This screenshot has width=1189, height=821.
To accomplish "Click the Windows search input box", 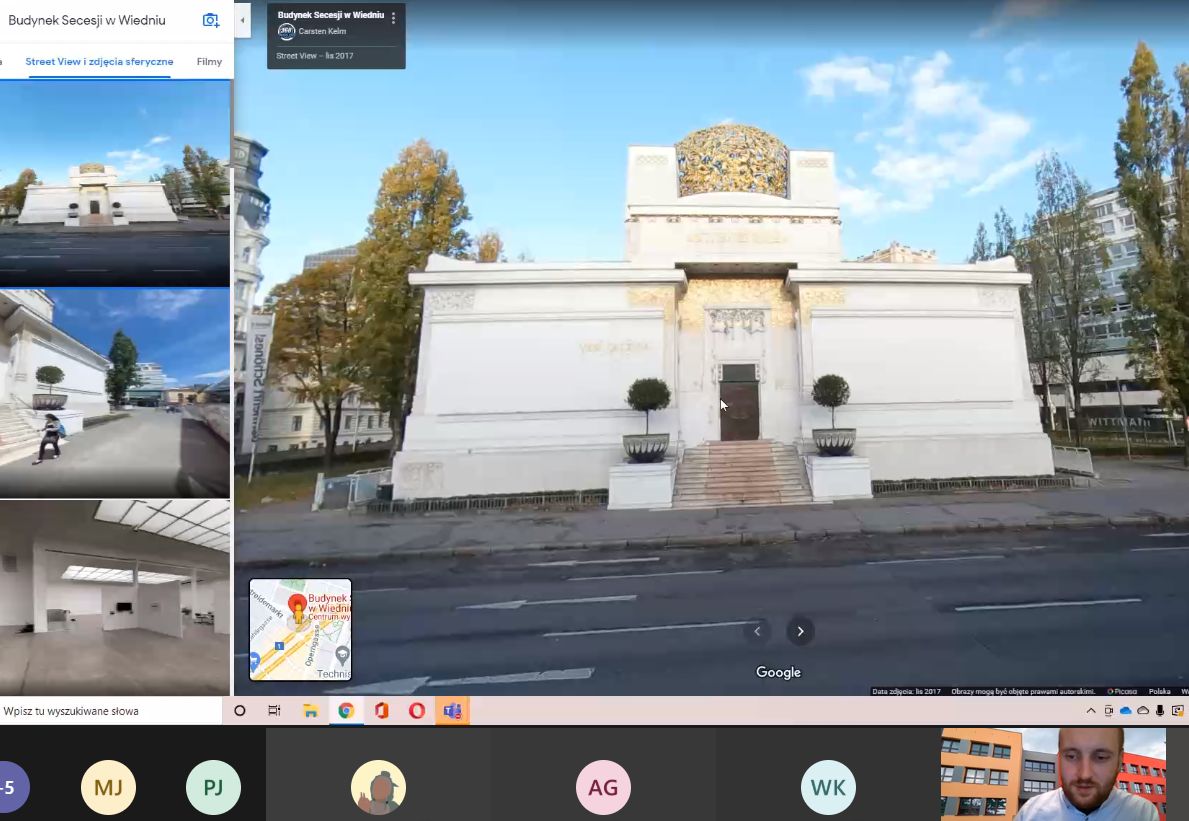I will point(110,711).
